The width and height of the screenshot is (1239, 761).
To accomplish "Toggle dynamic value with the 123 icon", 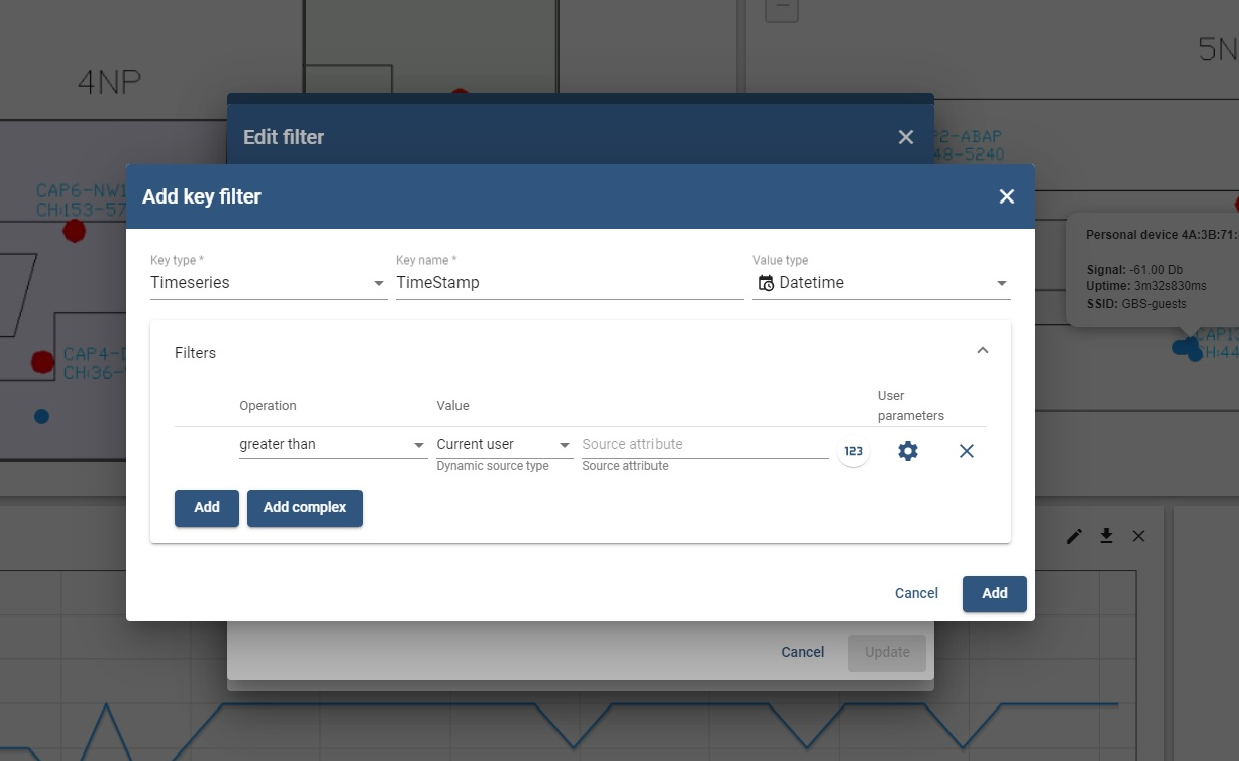I will click(853, 451).
